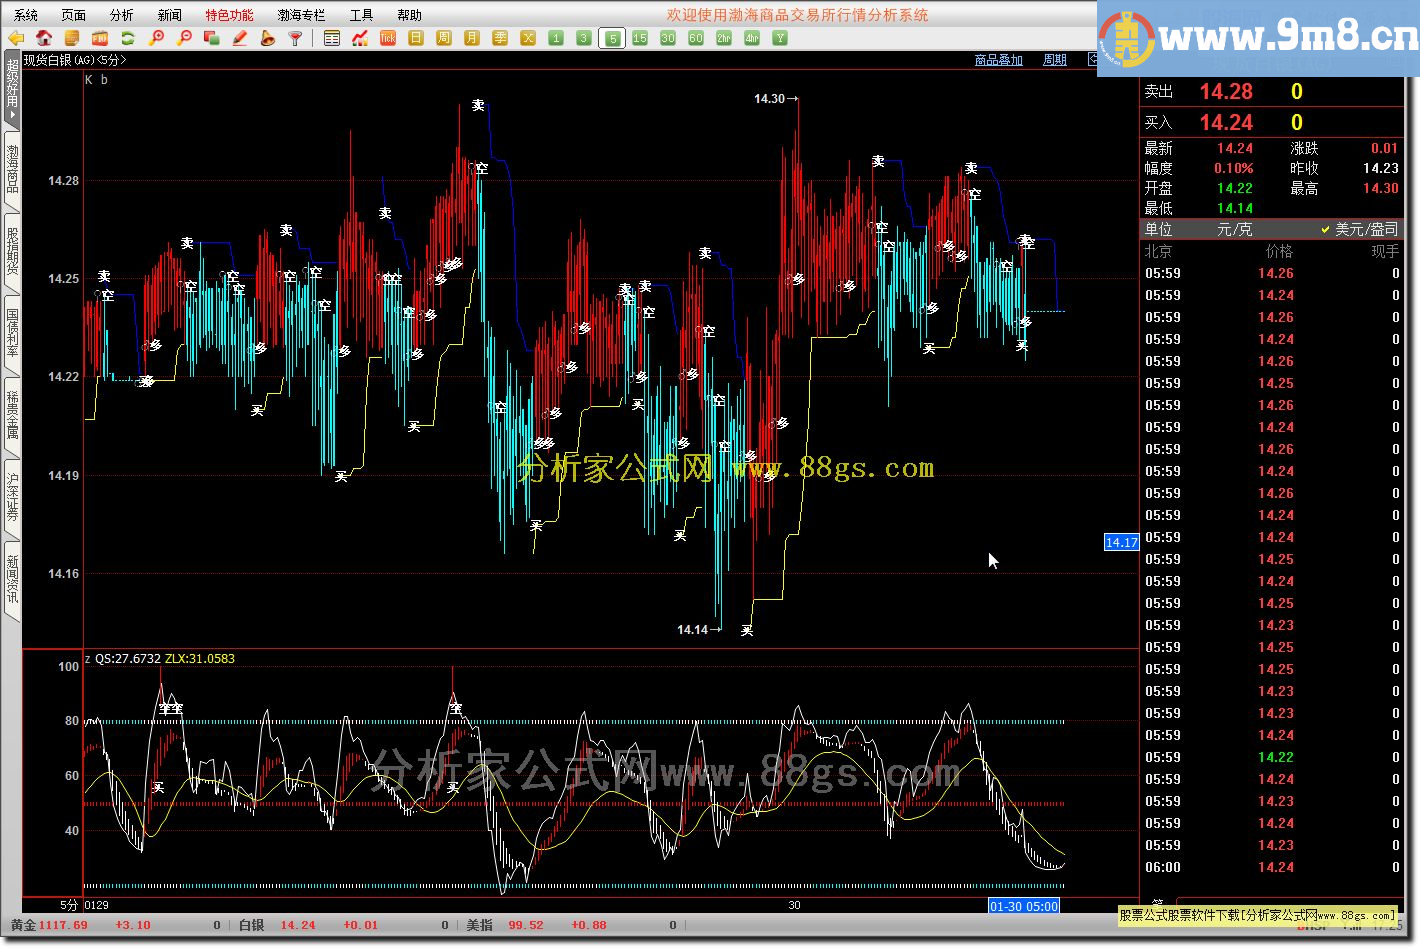Select the 元/克 unit option
1420x948 pixels.
coord(1234,230)
